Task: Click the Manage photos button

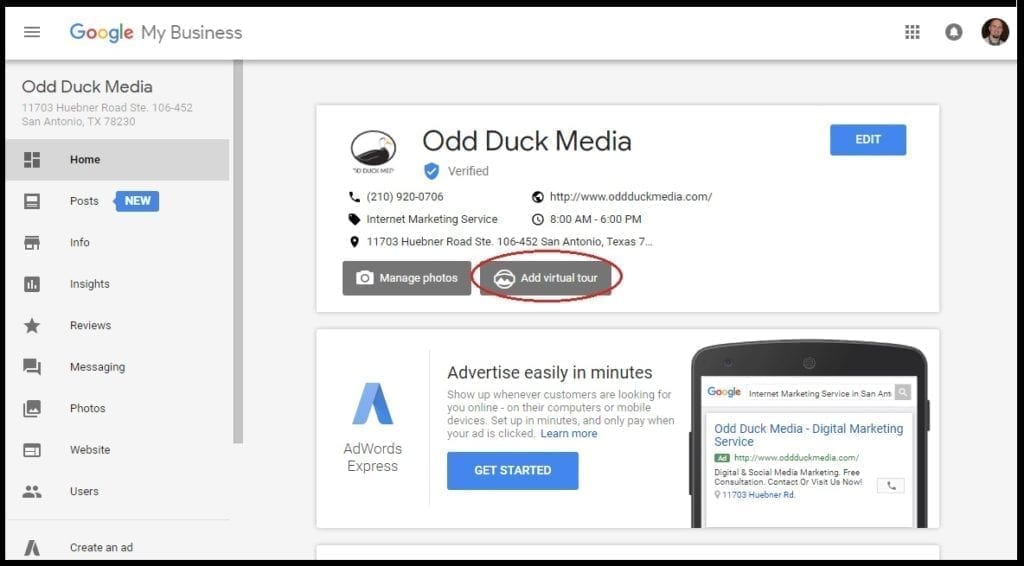Action: [x=406, y=278]
